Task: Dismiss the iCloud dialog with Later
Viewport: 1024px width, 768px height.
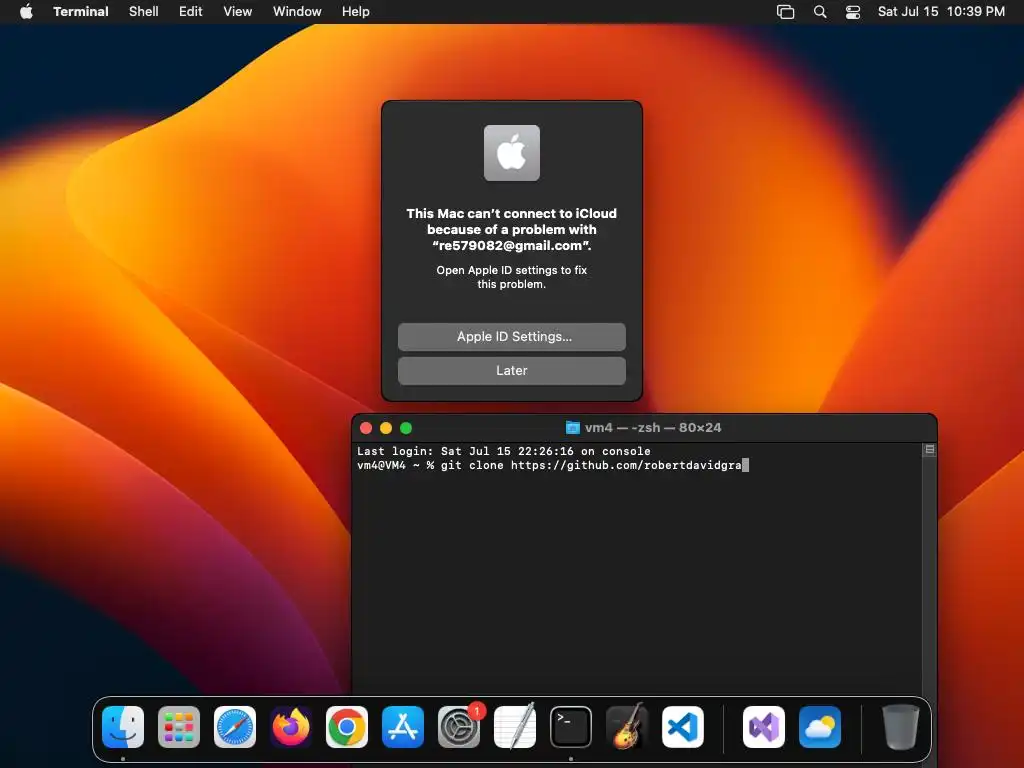Action: pos(512,371)
